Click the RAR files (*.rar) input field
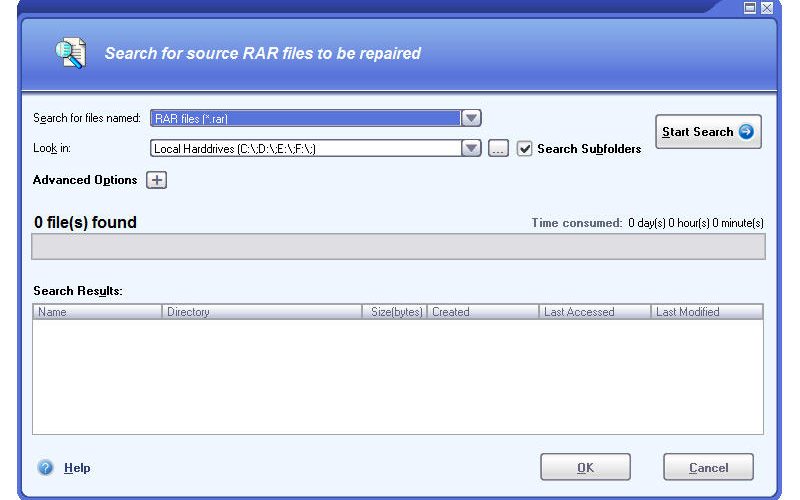The image size is (800, 500). point(305,118)
